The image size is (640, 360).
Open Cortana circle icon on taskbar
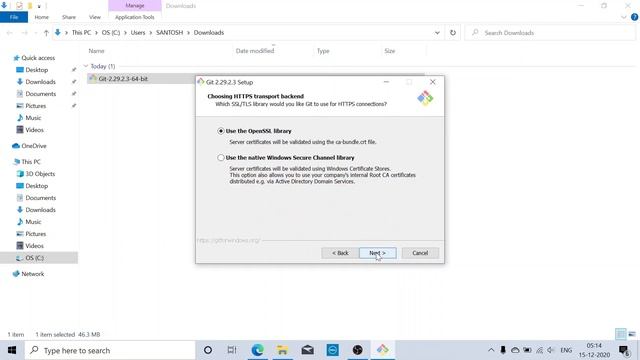(x=208, y=350)
